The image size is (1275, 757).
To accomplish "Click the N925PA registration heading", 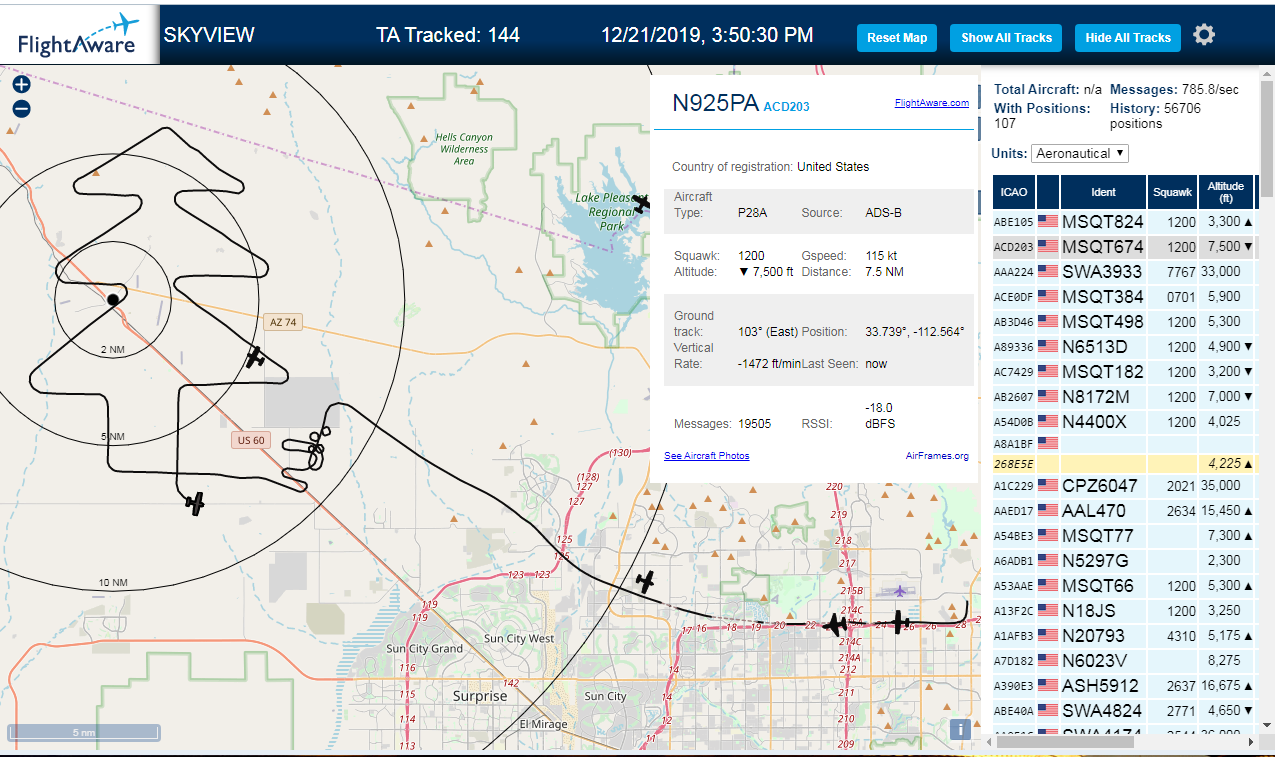I will click(x=715, y=102).
